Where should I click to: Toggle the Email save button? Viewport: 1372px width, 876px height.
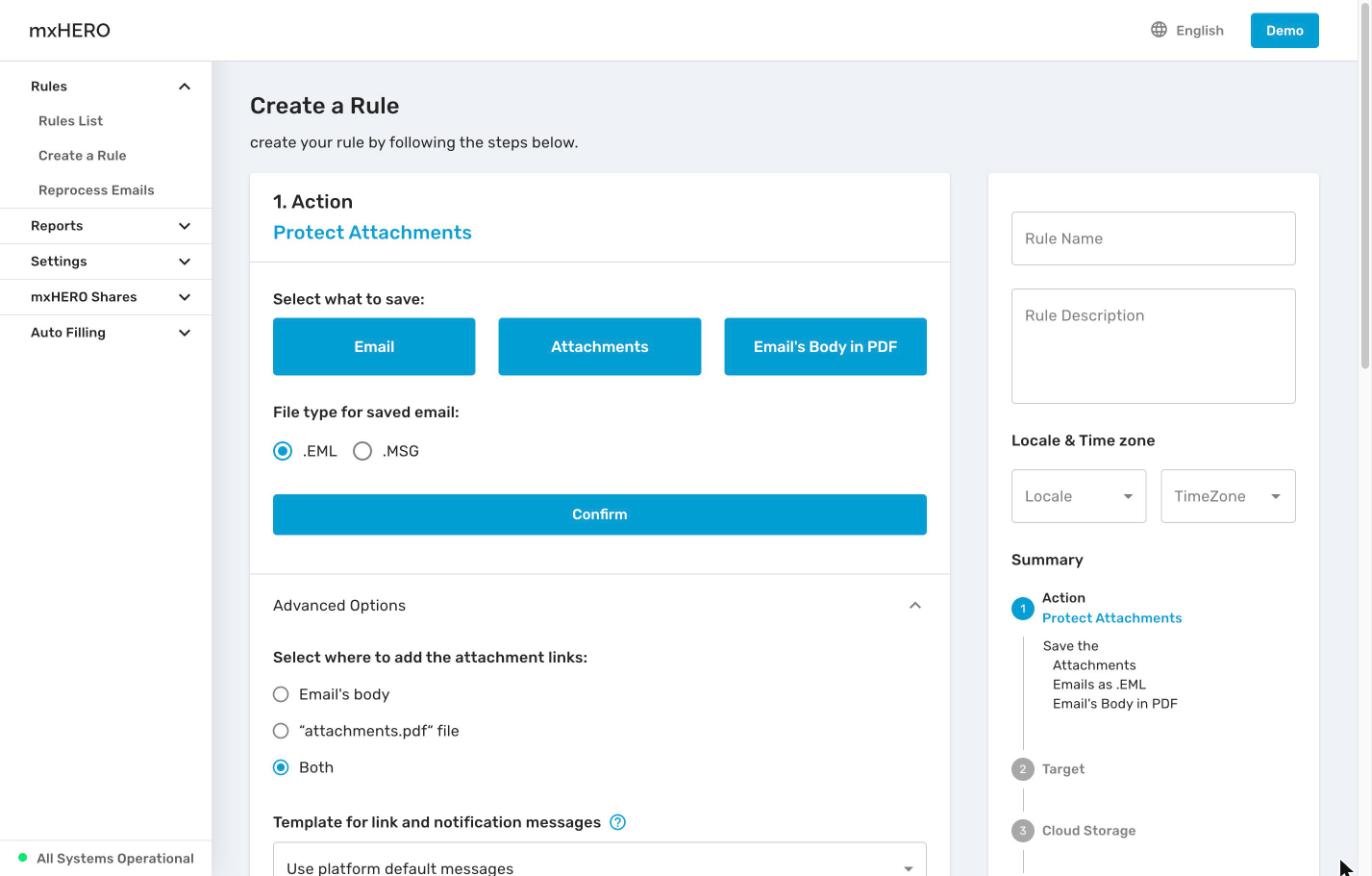tap(374, 347)
